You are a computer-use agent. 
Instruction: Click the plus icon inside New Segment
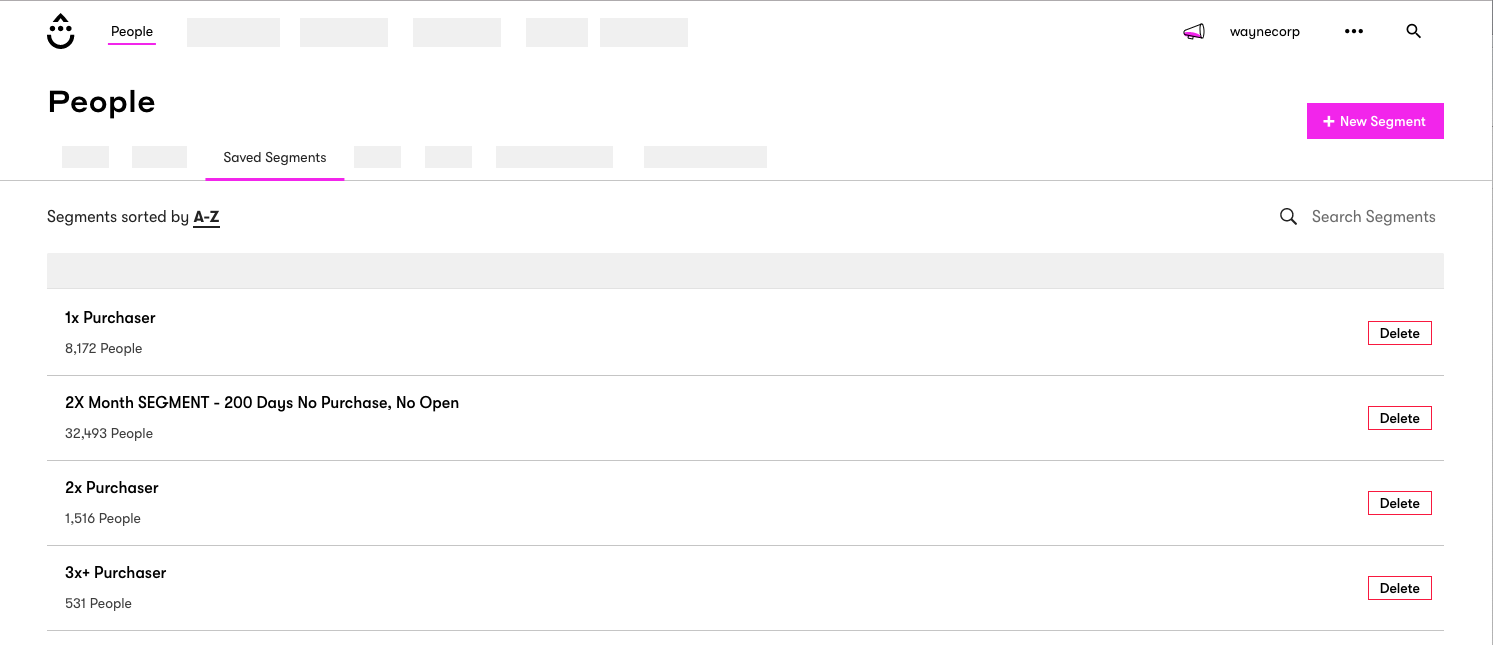click(1329, 120)
